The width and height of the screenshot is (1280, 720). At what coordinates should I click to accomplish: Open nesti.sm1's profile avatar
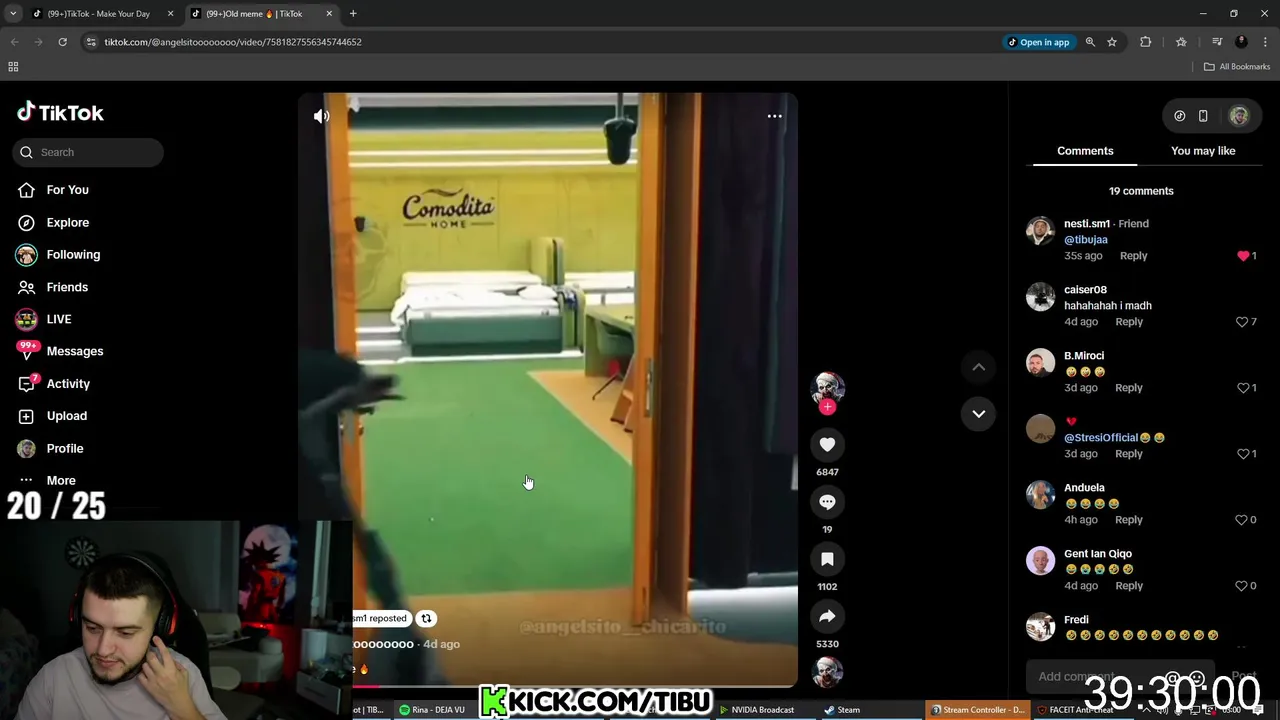click(x=1040, y=231)
